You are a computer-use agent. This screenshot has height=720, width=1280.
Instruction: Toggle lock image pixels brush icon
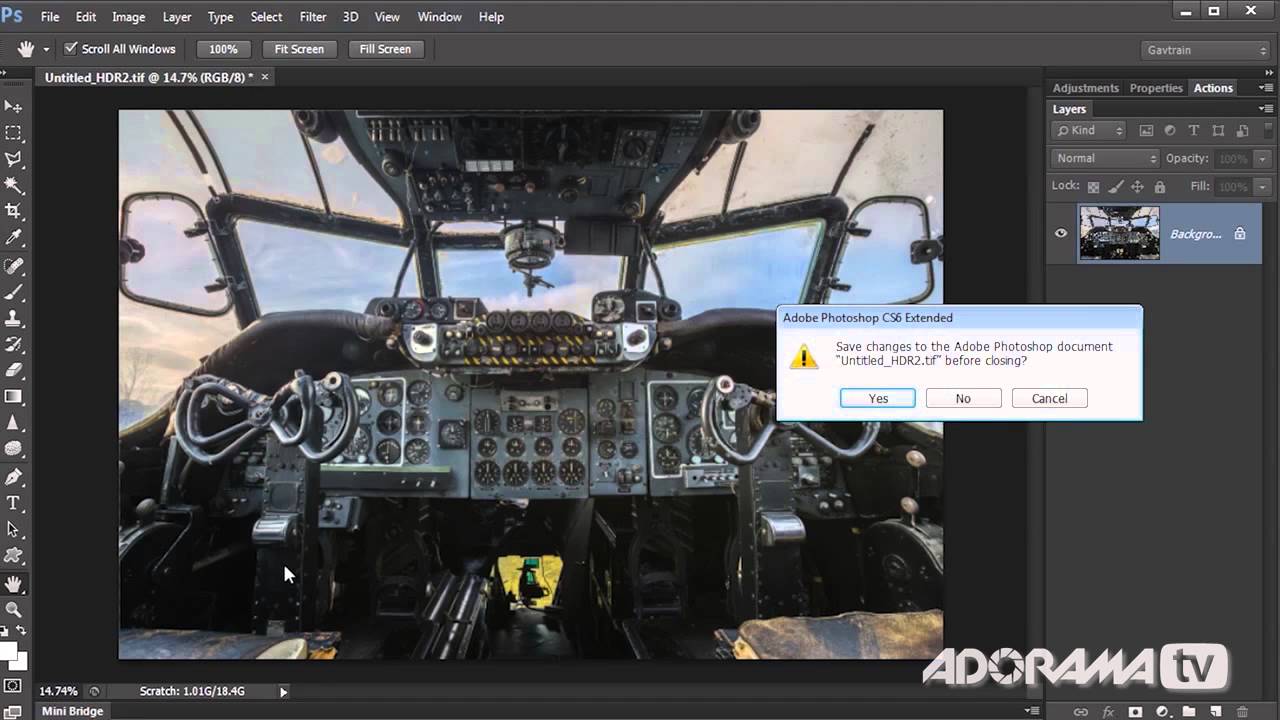pos(1115,187)
